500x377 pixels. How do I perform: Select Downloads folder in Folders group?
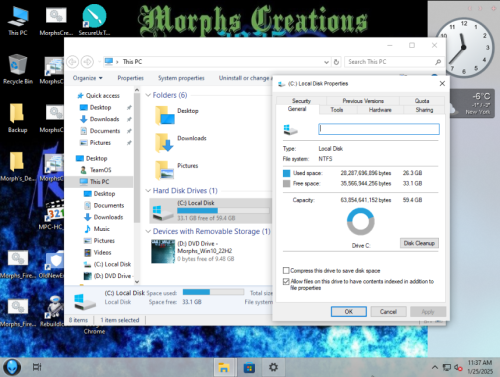[181, 143]
